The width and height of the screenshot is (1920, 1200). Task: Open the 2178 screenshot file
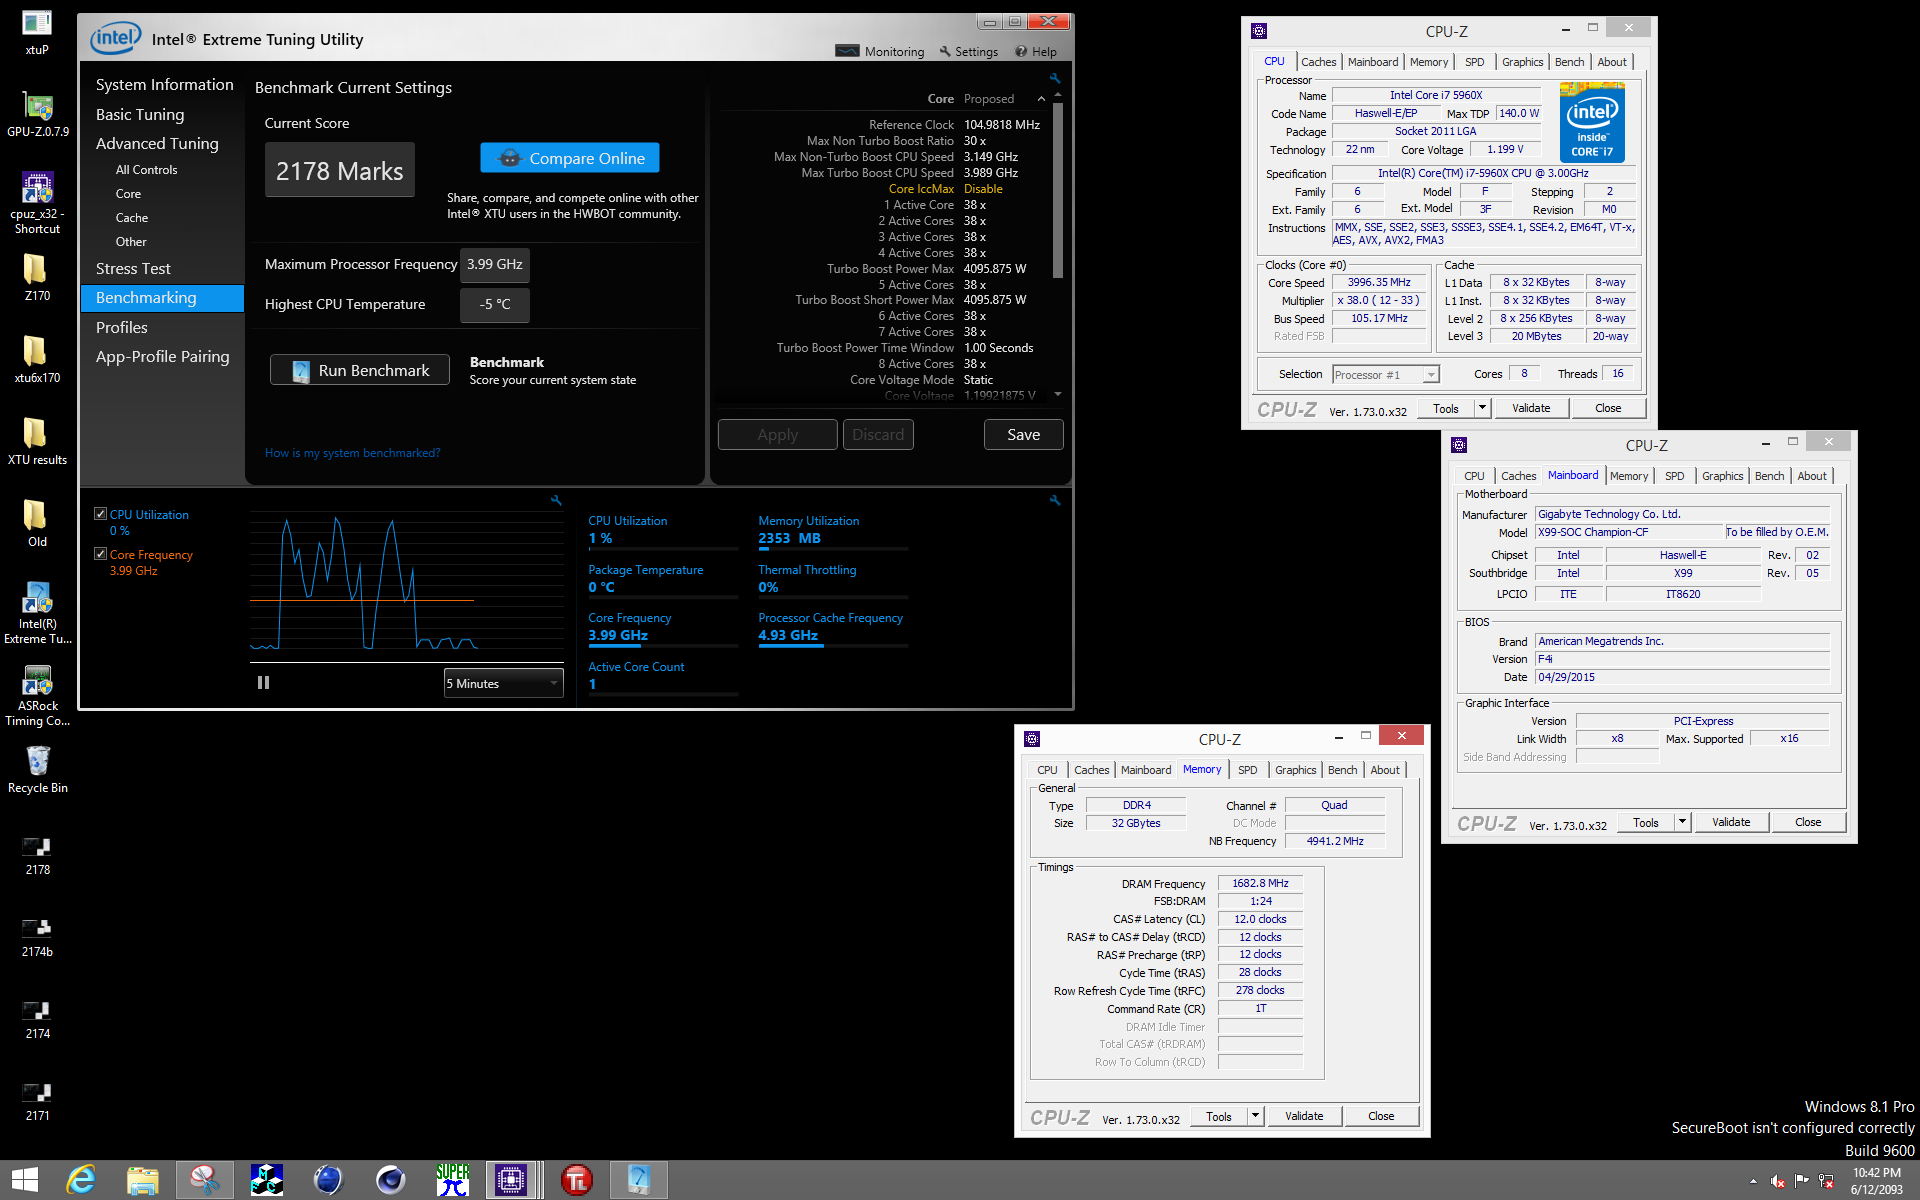pos(37,855)
